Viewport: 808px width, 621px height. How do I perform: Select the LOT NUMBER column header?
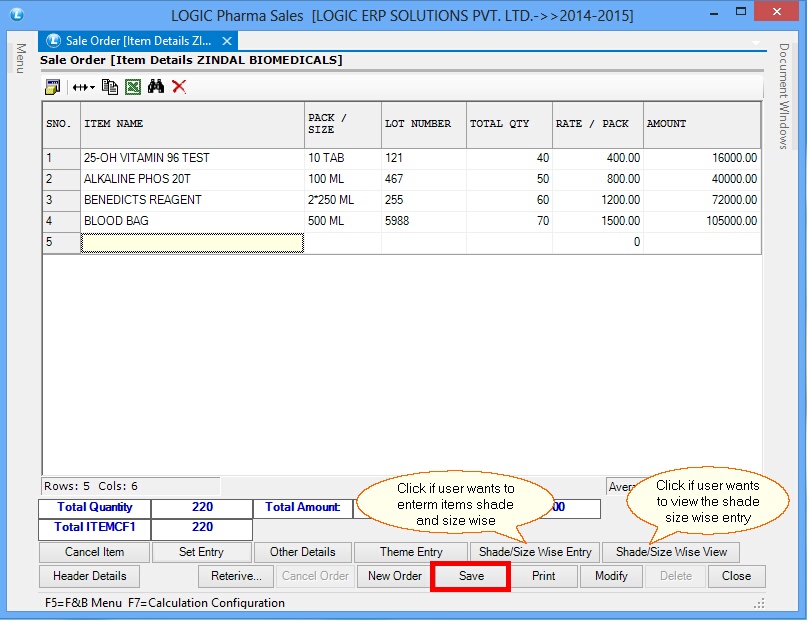[424, 124]
